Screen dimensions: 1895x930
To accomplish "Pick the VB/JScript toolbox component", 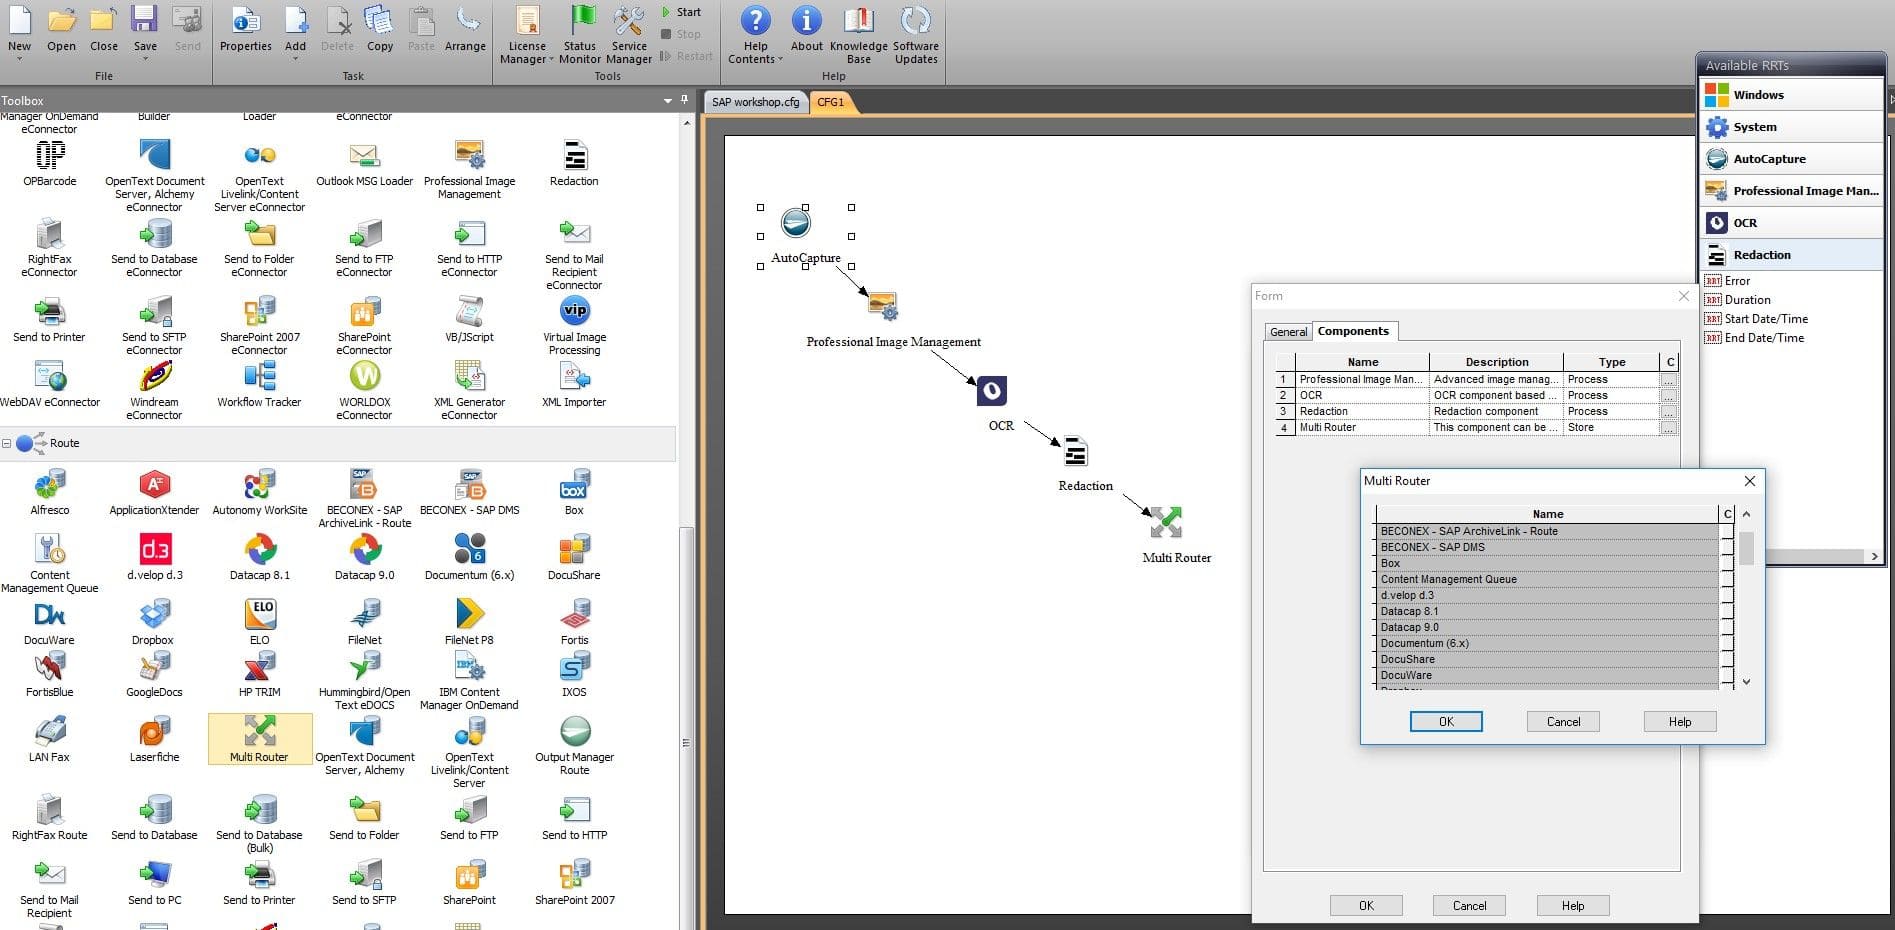I will tap(469, 319).
